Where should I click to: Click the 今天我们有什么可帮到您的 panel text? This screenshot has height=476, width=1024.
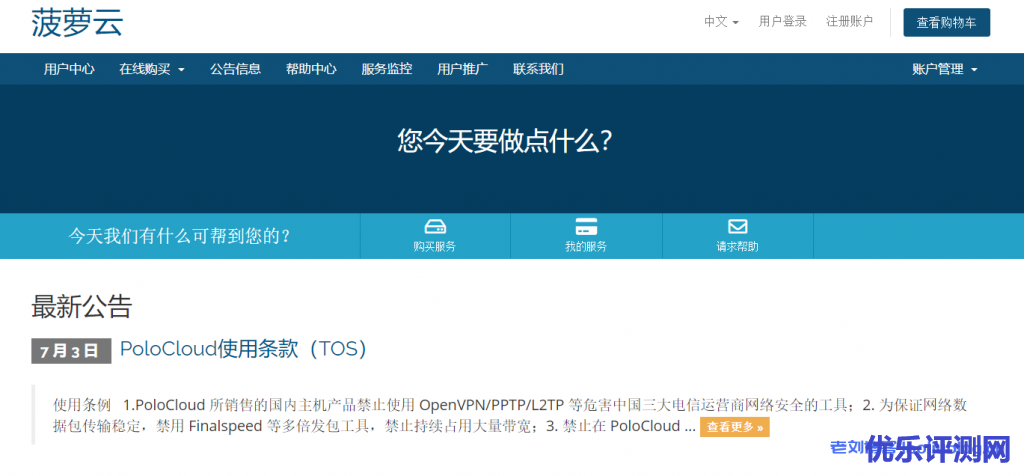[x=180, y=236]
